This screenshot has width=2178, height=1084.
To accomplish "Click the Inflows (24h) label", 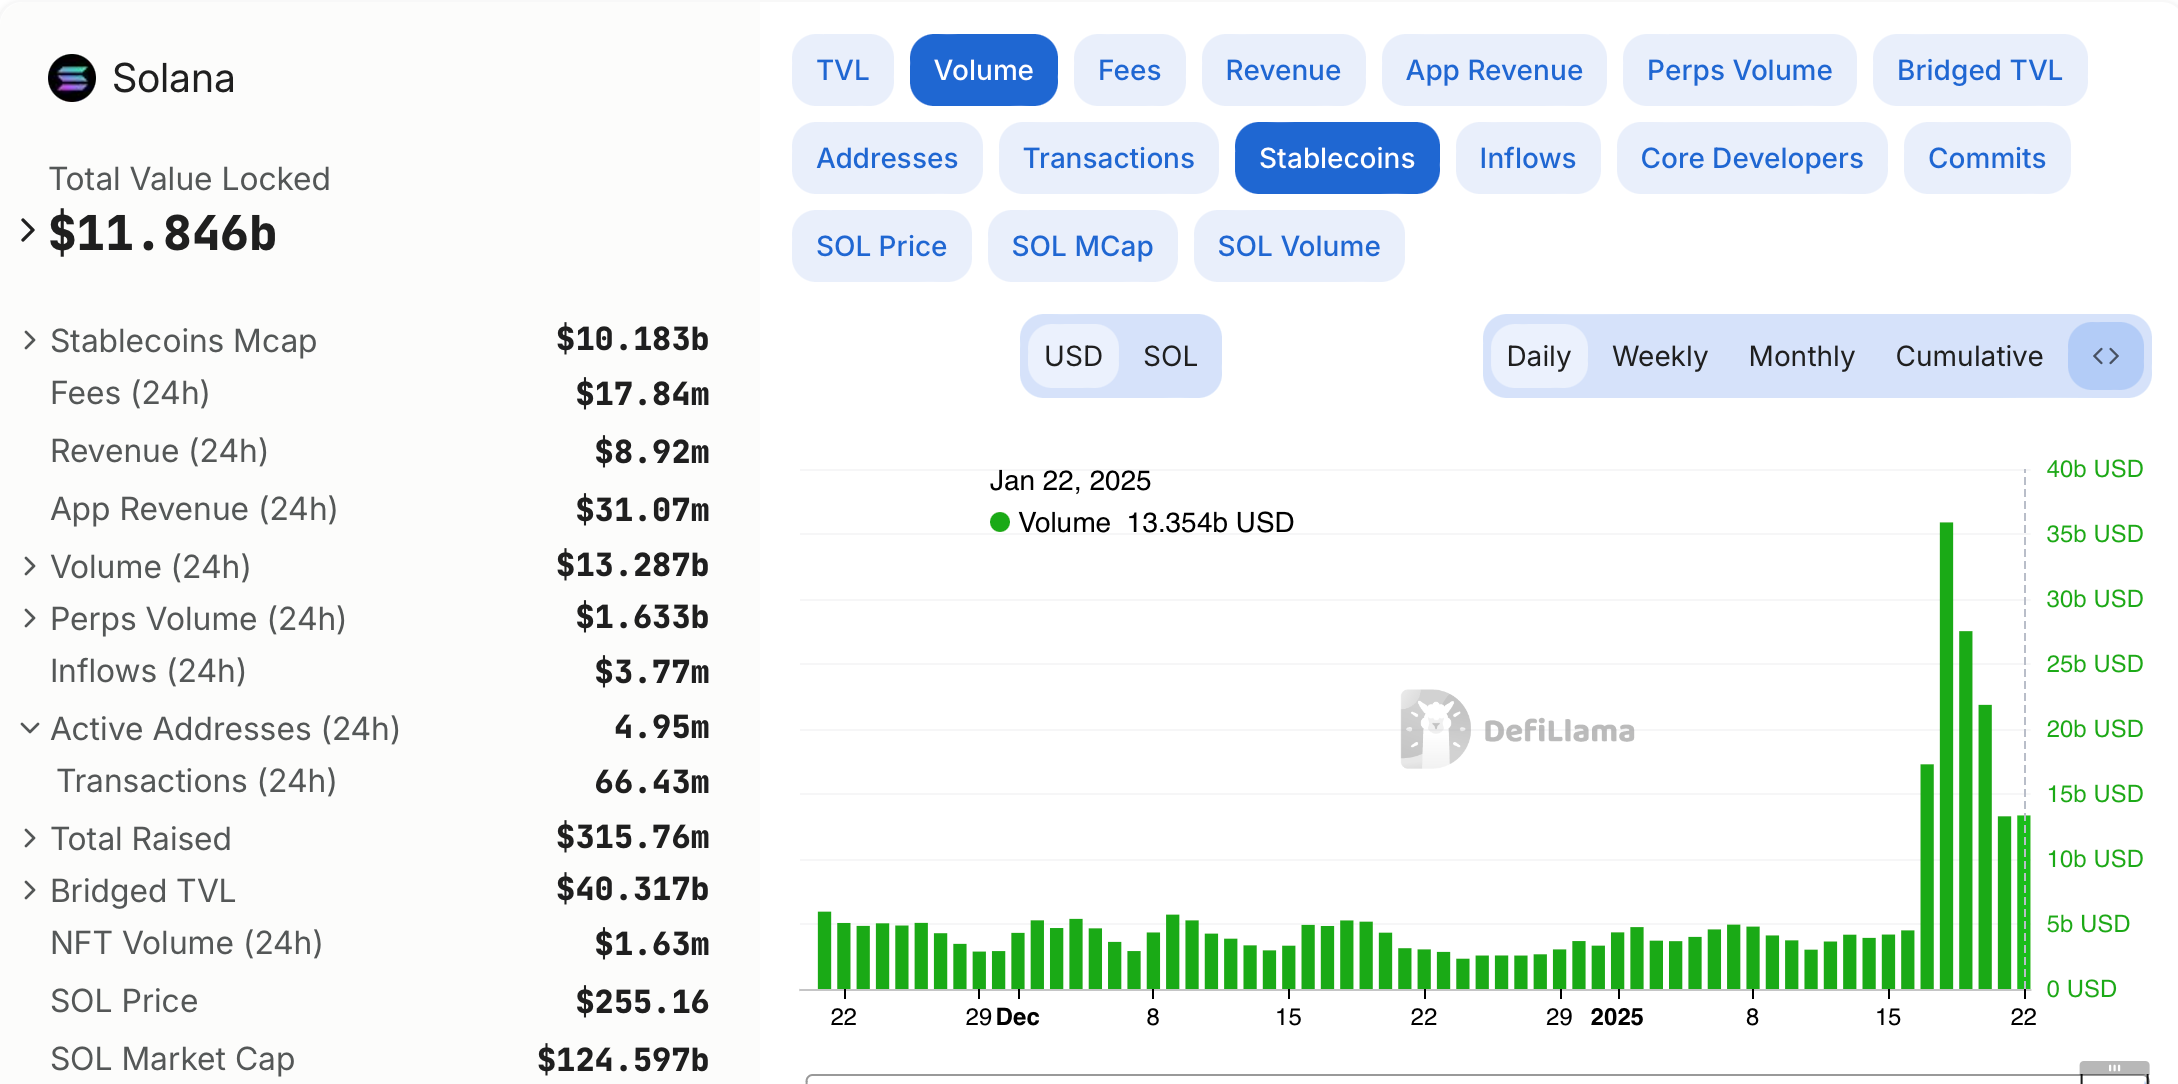I will (x=148, y=671).
